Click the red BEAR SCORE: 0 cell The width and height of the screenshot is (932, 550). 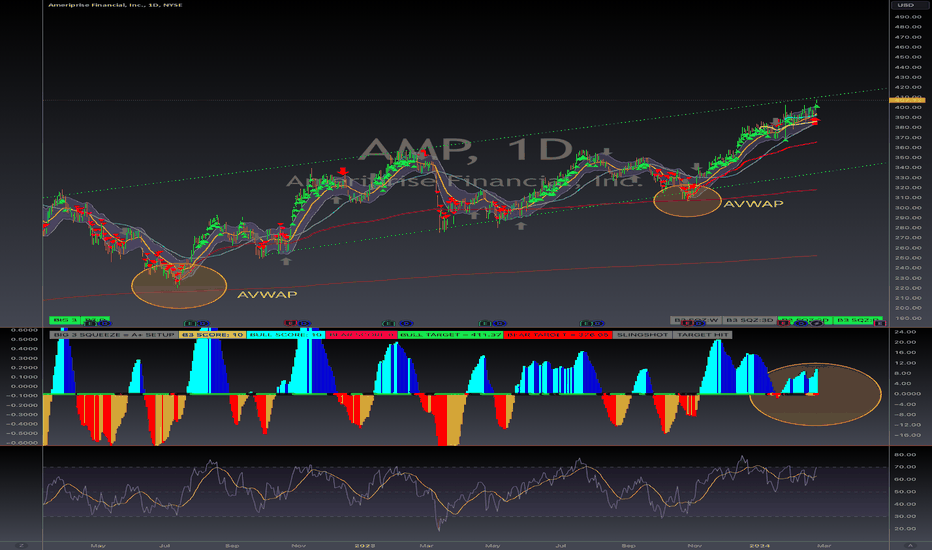tap(361, 335)
